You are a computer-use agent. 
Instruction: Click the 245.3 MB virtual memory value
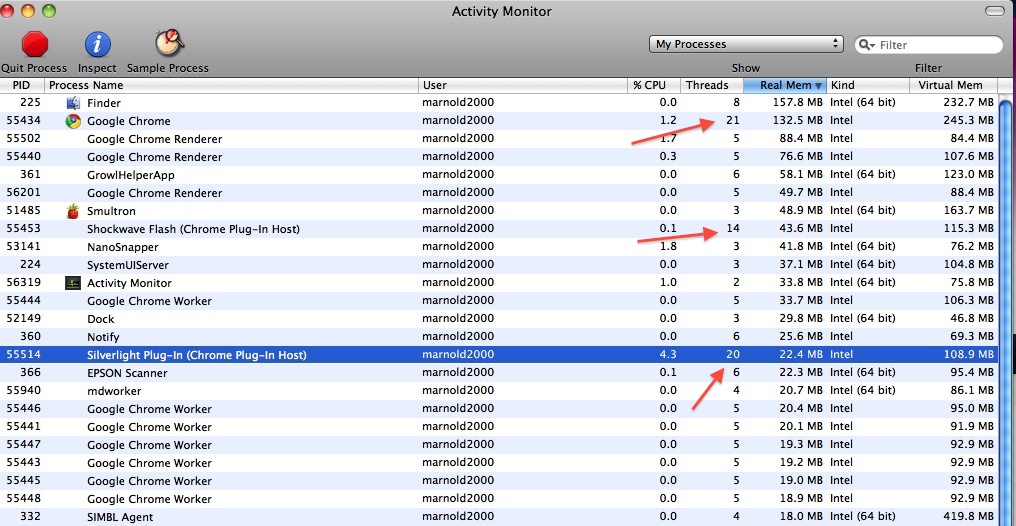[x=967, y=120]
